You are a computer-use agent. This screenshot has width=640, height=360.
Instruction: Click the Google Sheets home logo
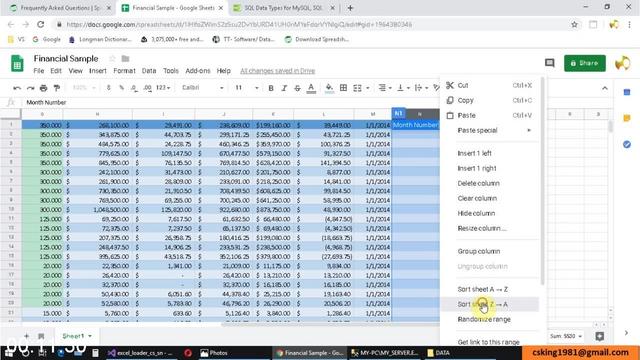(17, 64)
